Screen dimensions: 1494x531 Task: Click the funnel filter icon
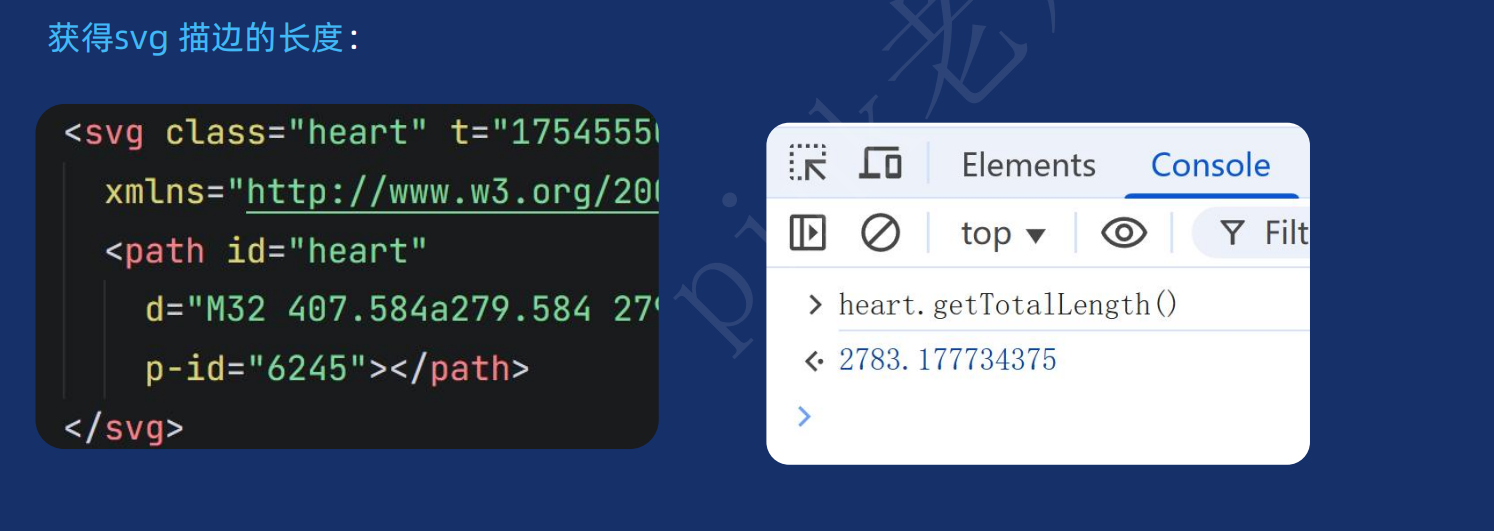pyautogui.click(x=1232, y=234)
